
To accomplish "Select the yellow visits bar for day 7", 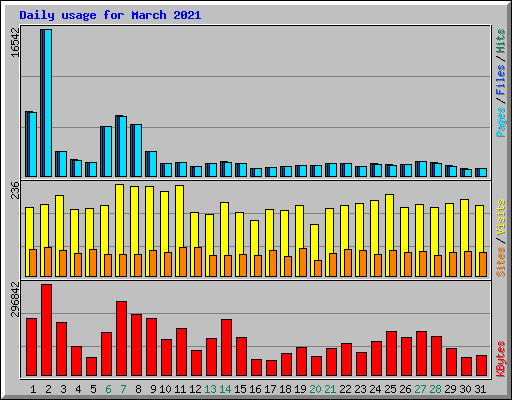I will tap(119, 230).
